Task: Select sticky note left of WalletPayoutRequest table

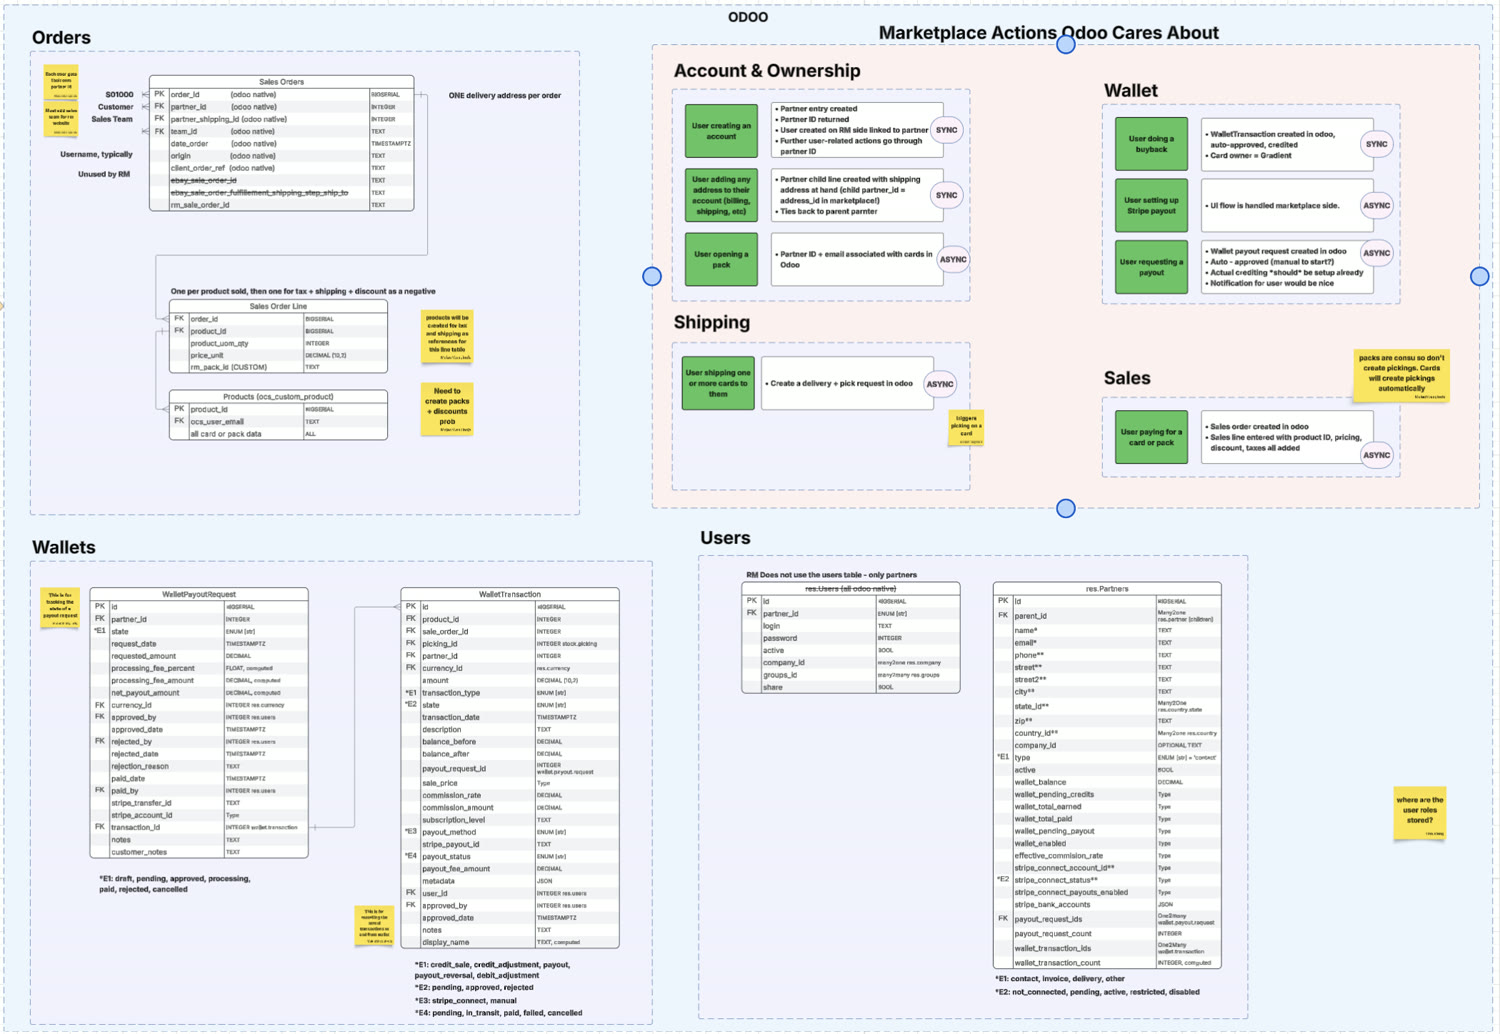Action: [x=60, y=608]
